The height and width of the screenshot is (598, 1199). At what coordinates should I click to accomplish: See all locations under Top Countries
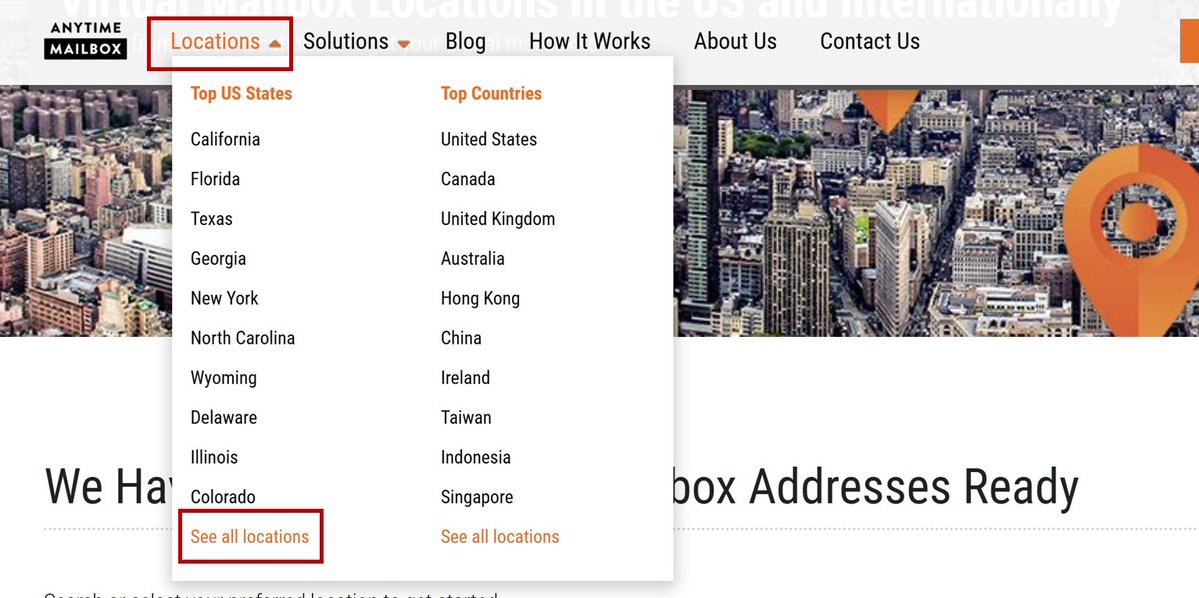pyautogui.click(x=499, y=537)
